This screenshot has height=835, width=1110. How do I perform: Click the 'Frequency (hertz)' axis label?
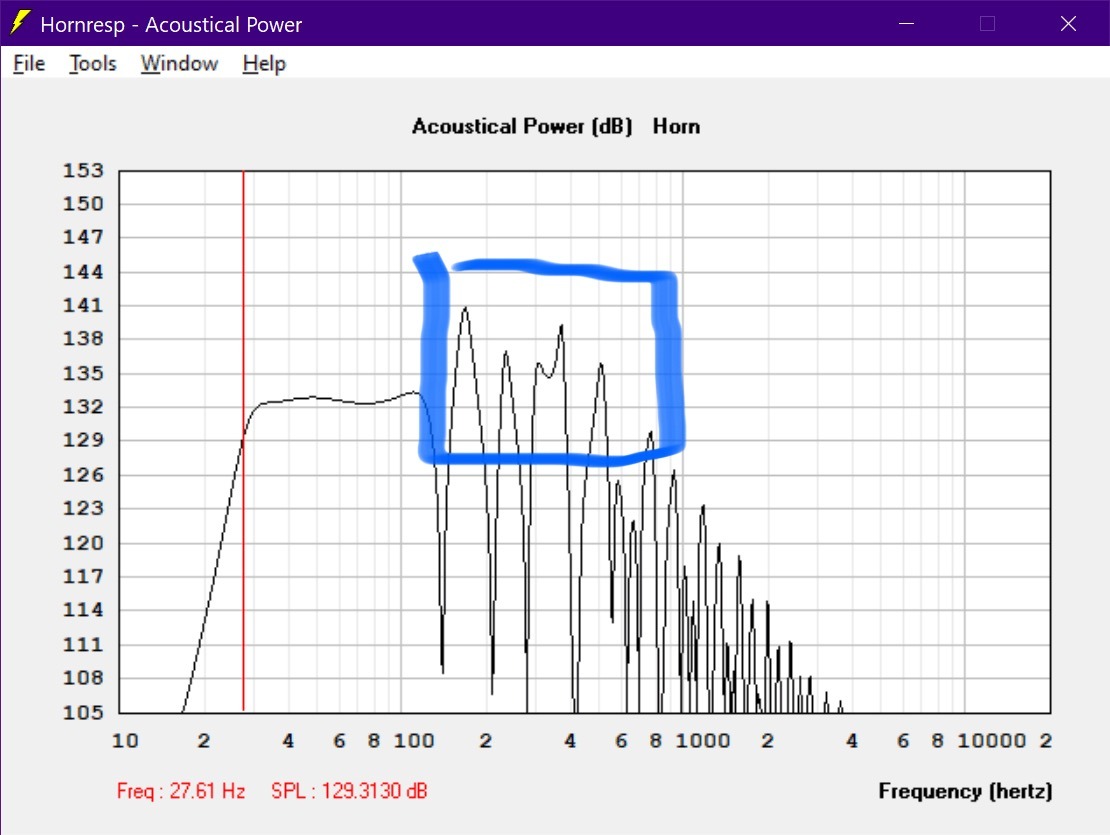965,791
